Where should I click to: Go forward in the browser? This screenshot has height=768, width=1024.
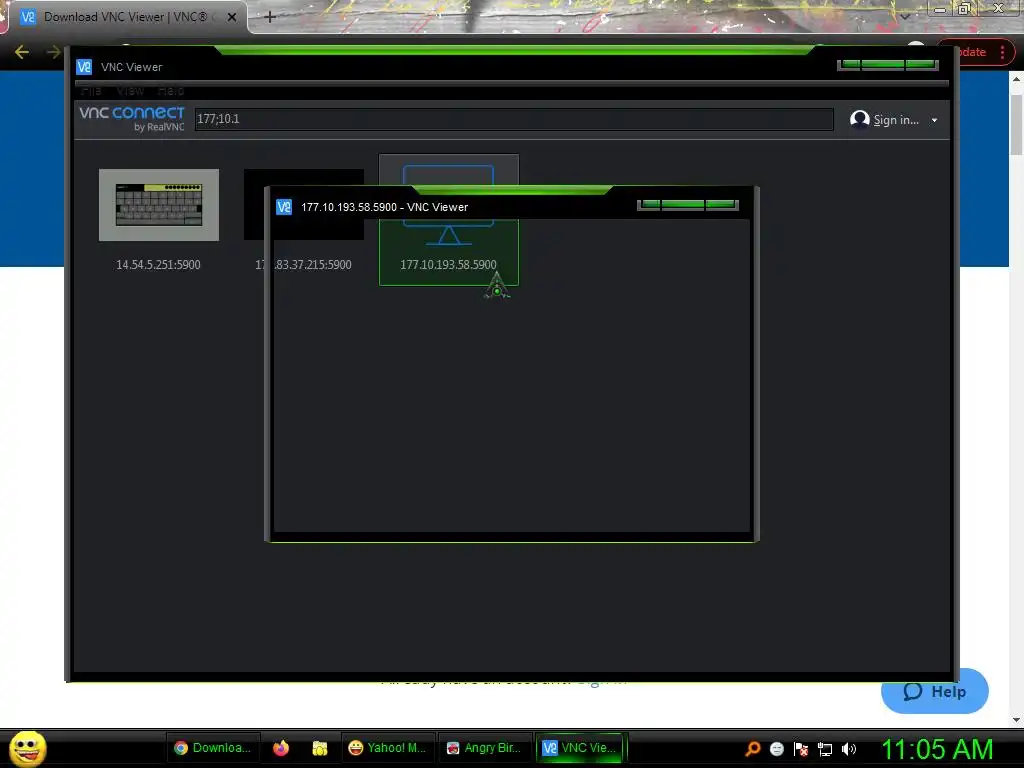[x=53, y=52]
